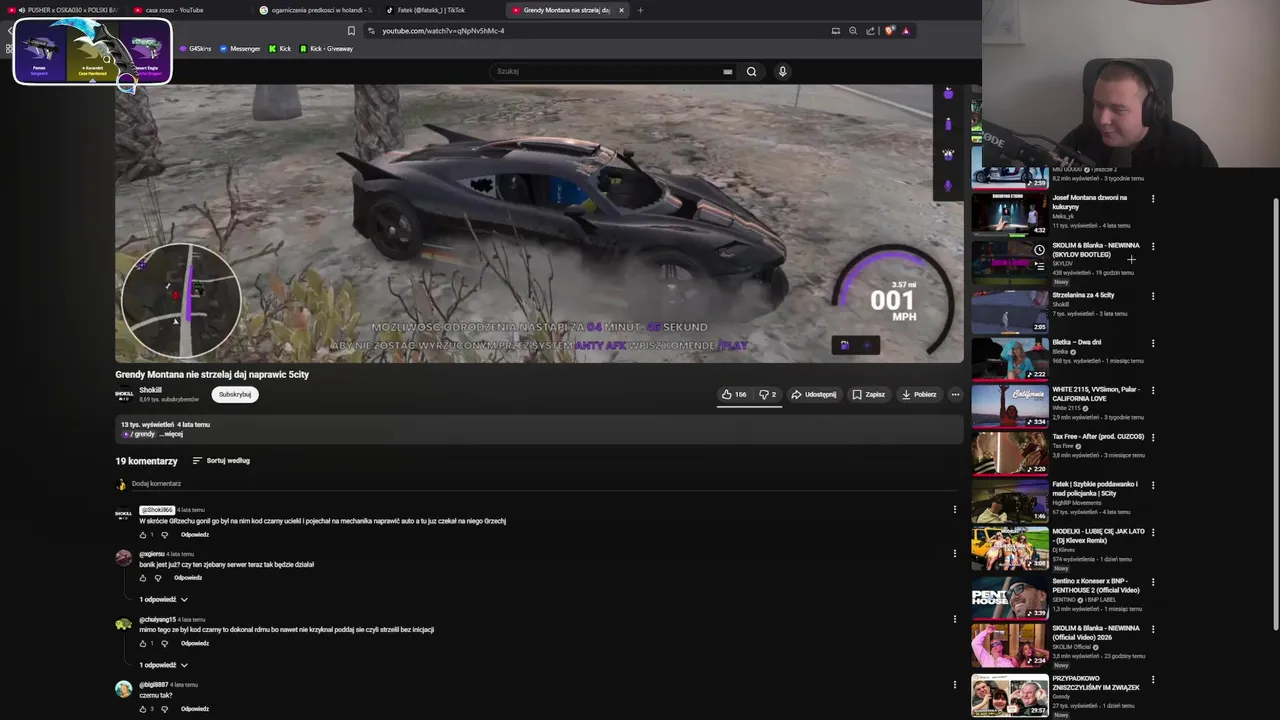Open options menu for the @chuiyang15 comment
The height and width of the screenshot is (720, 1280).
pos(954,619)
